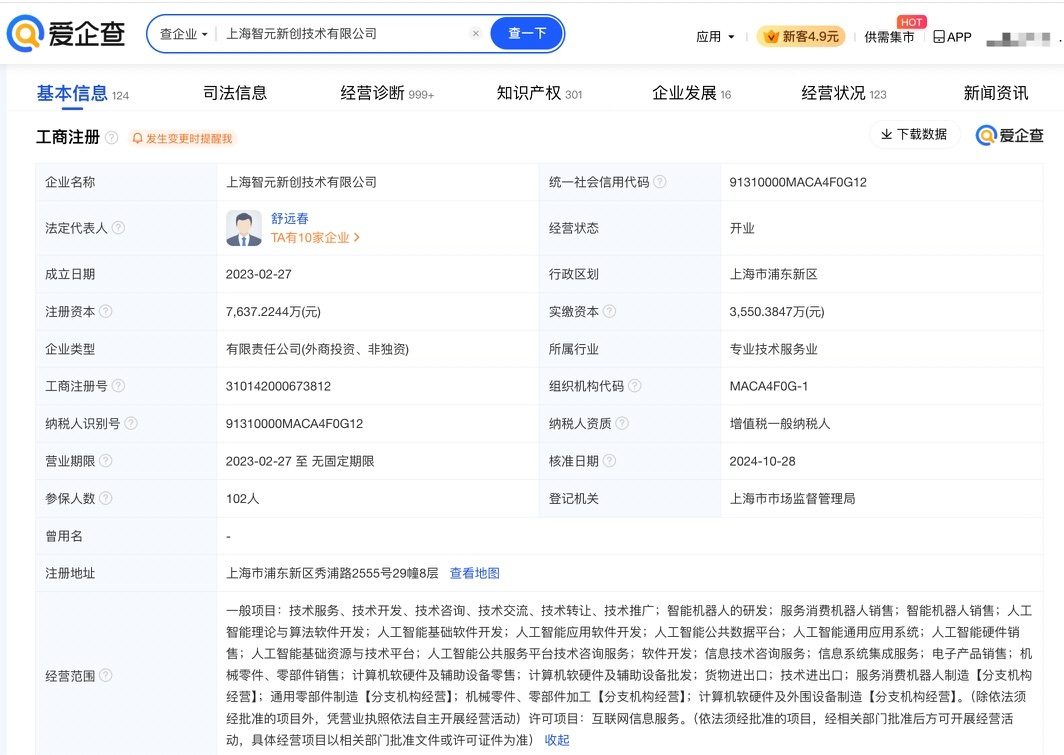Viewport: 1064px width, 755px height.
Task: Clear the search box with X icon
Action: 476,34
